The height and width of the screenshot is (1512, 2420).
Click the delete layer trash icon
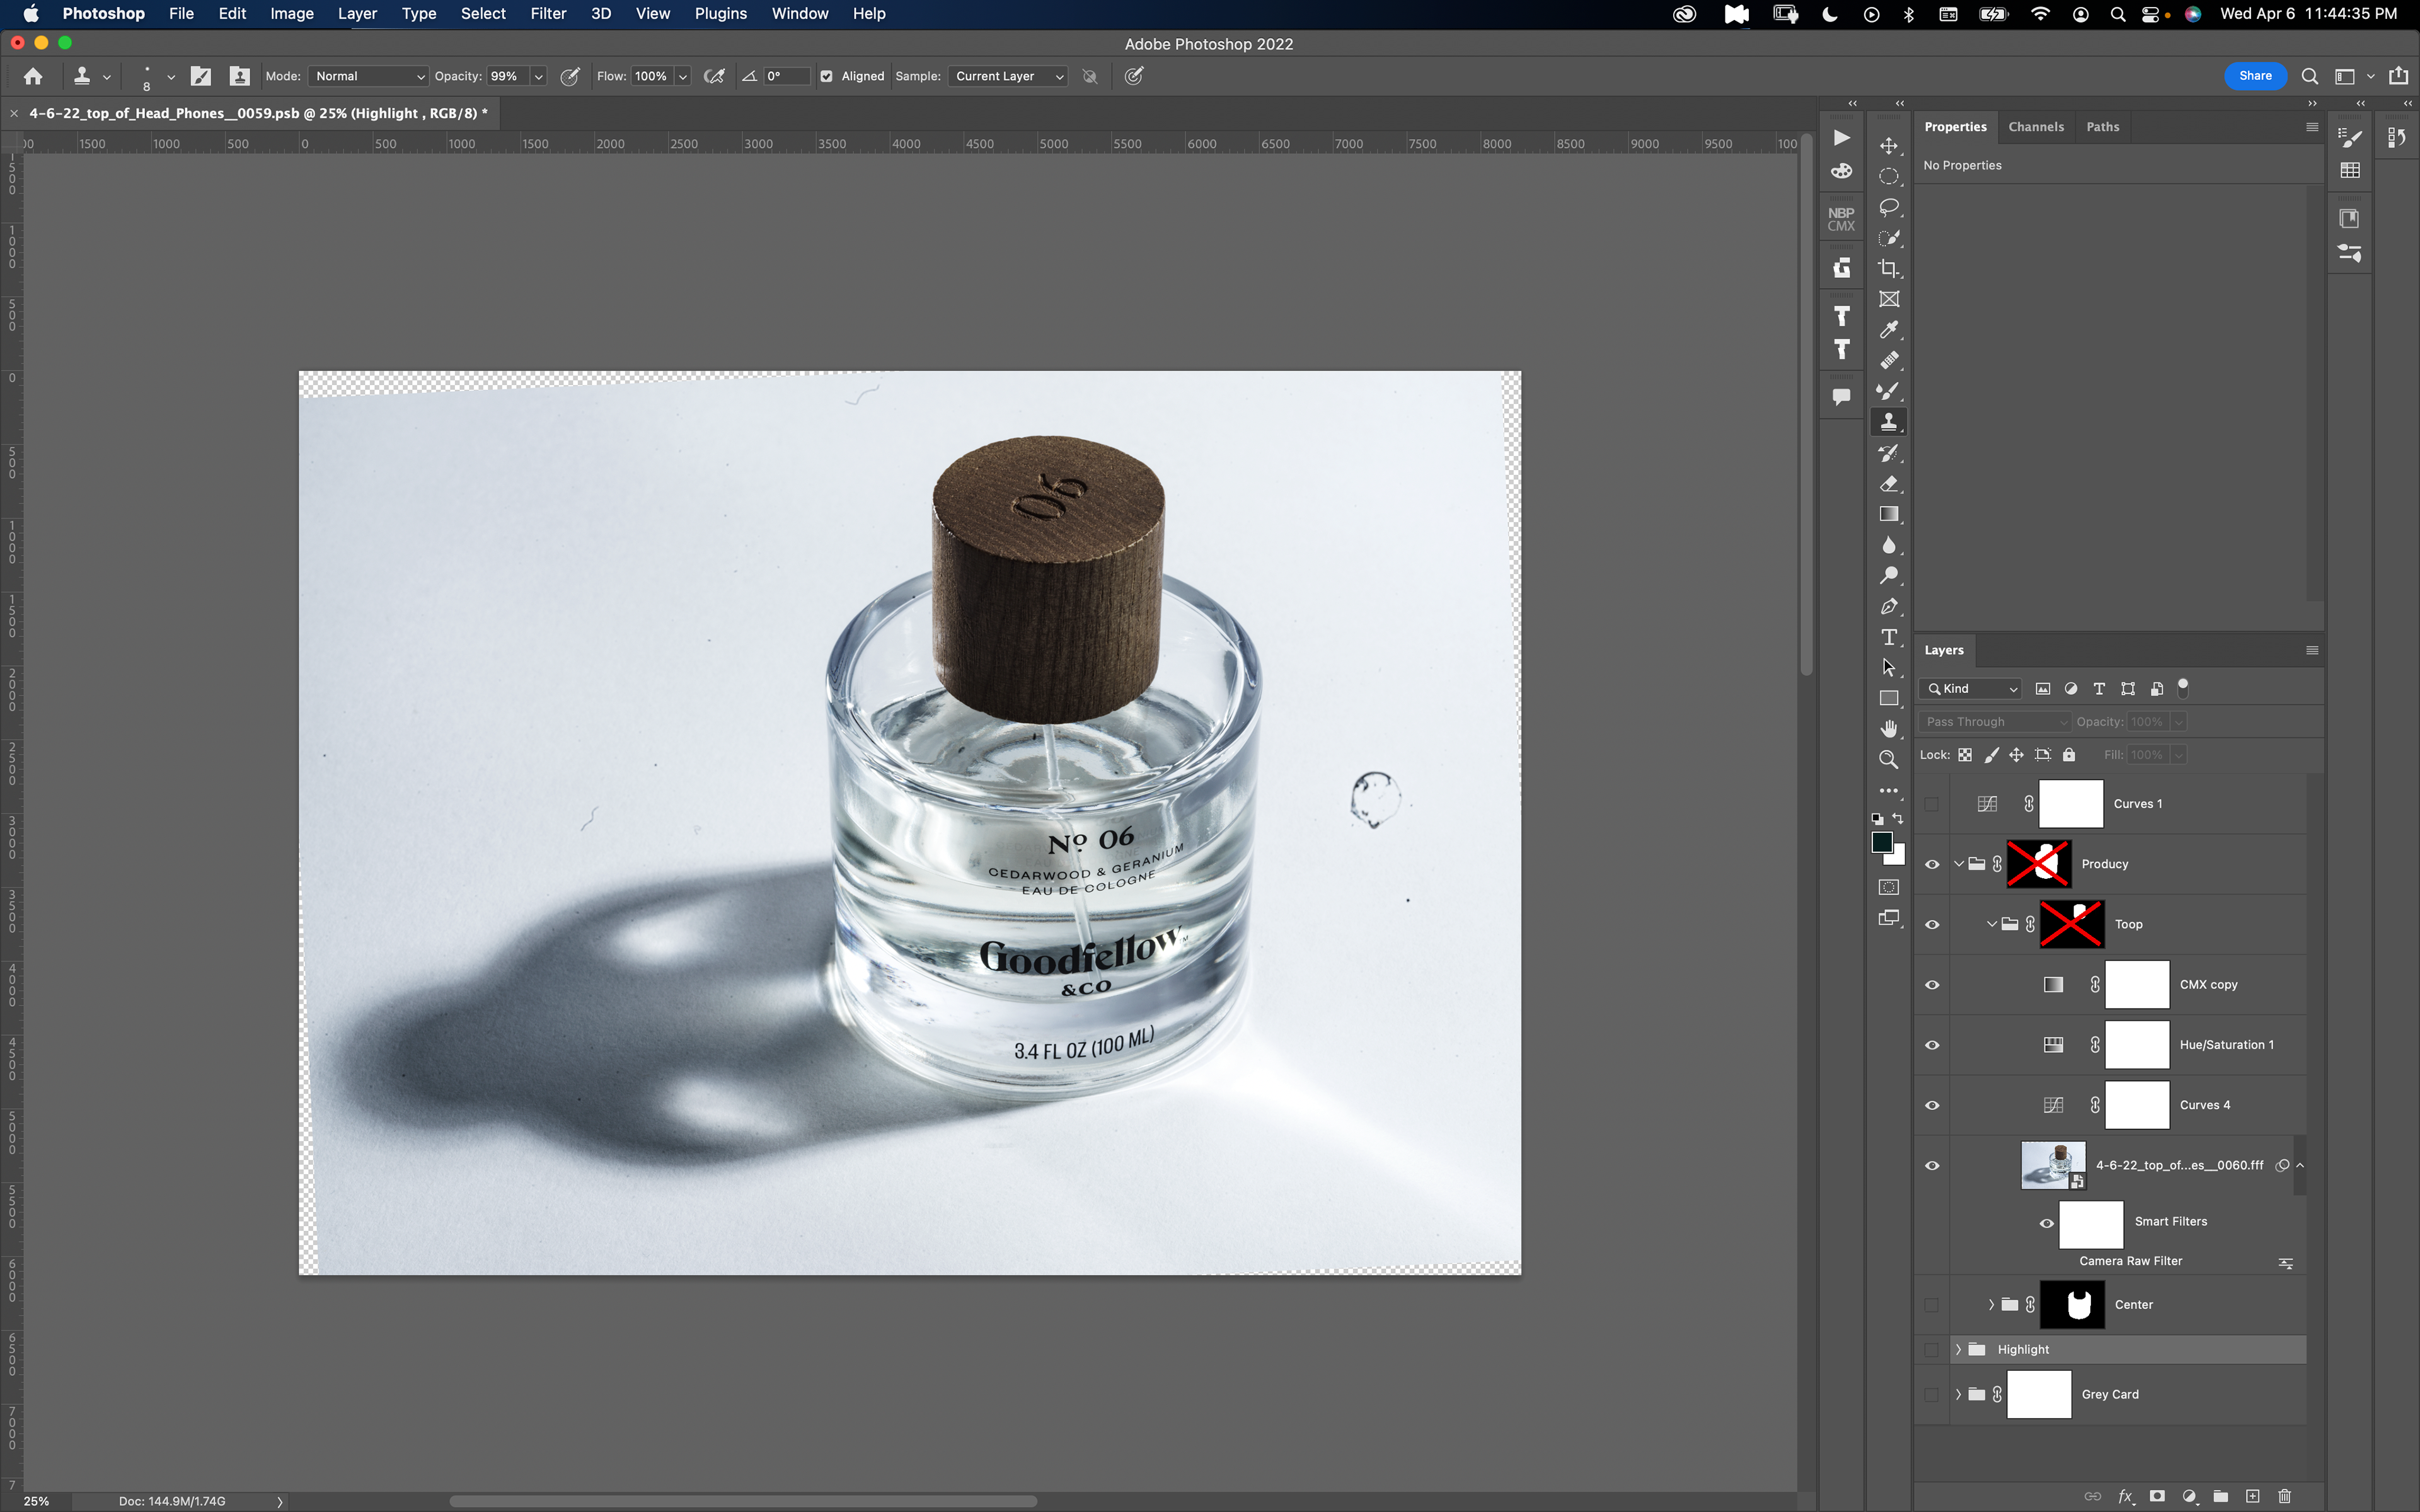[2284, 1496]
